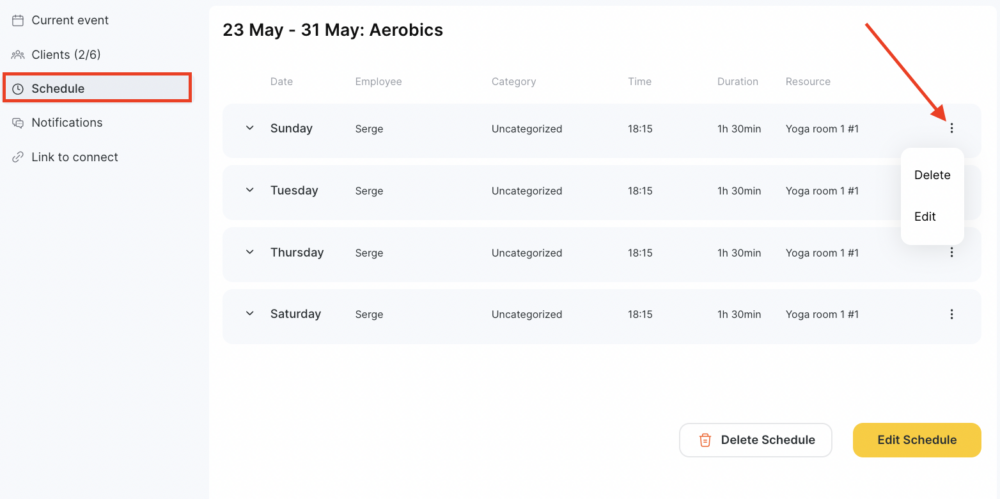This screenshot has height=499, width=1000.
Task: Expand the Tuesday schedule row
Action: [x=250, y=190]
